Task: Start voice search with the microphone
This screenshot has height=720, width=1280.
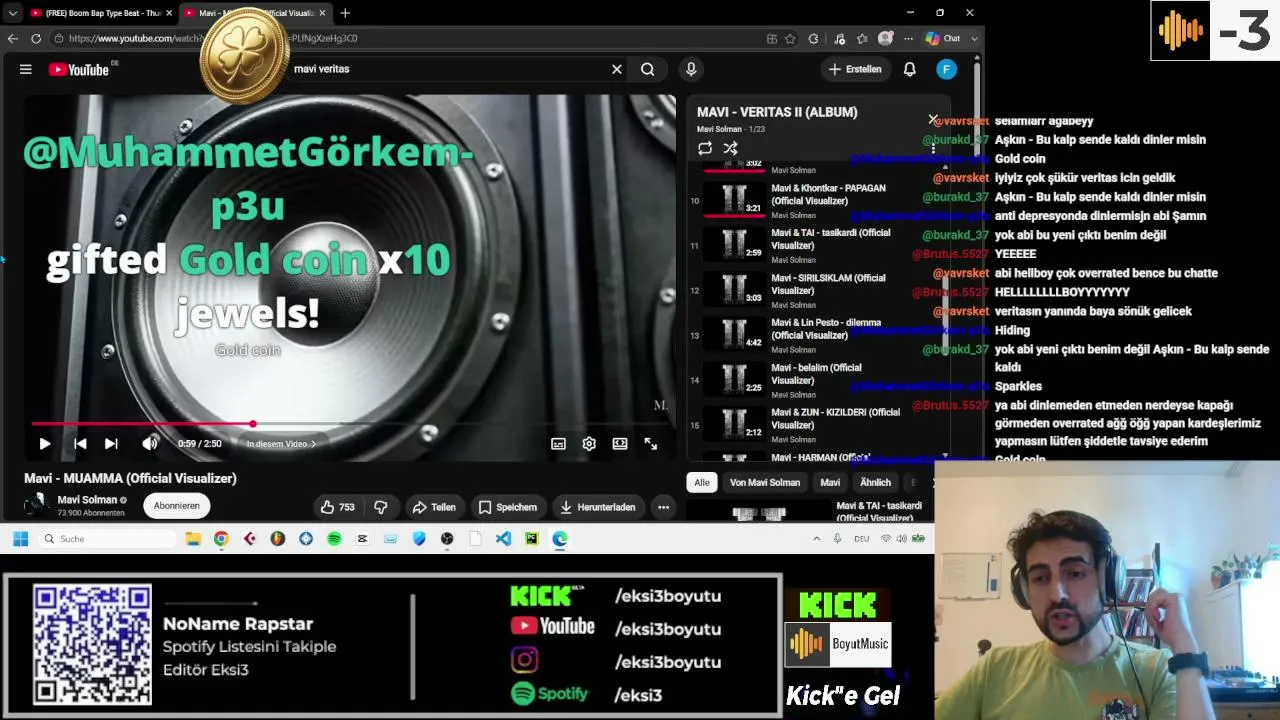Action: pos(691,69)
